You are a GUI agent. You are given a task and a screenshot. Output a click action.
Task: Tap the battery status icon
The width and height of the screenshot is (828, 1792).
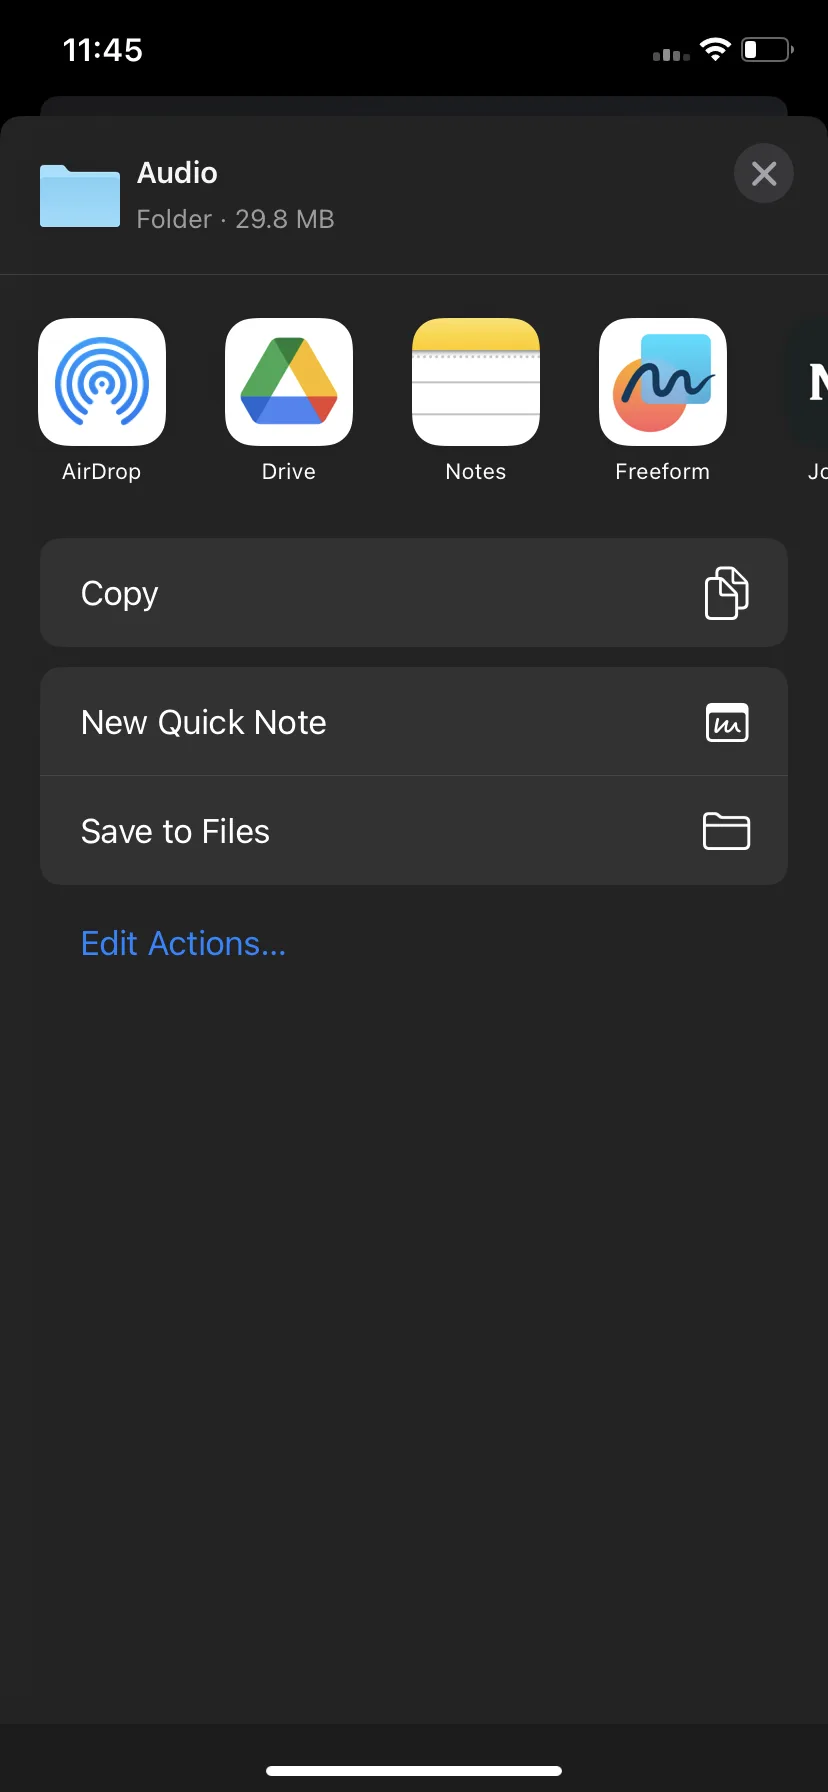tap(767, 49)
